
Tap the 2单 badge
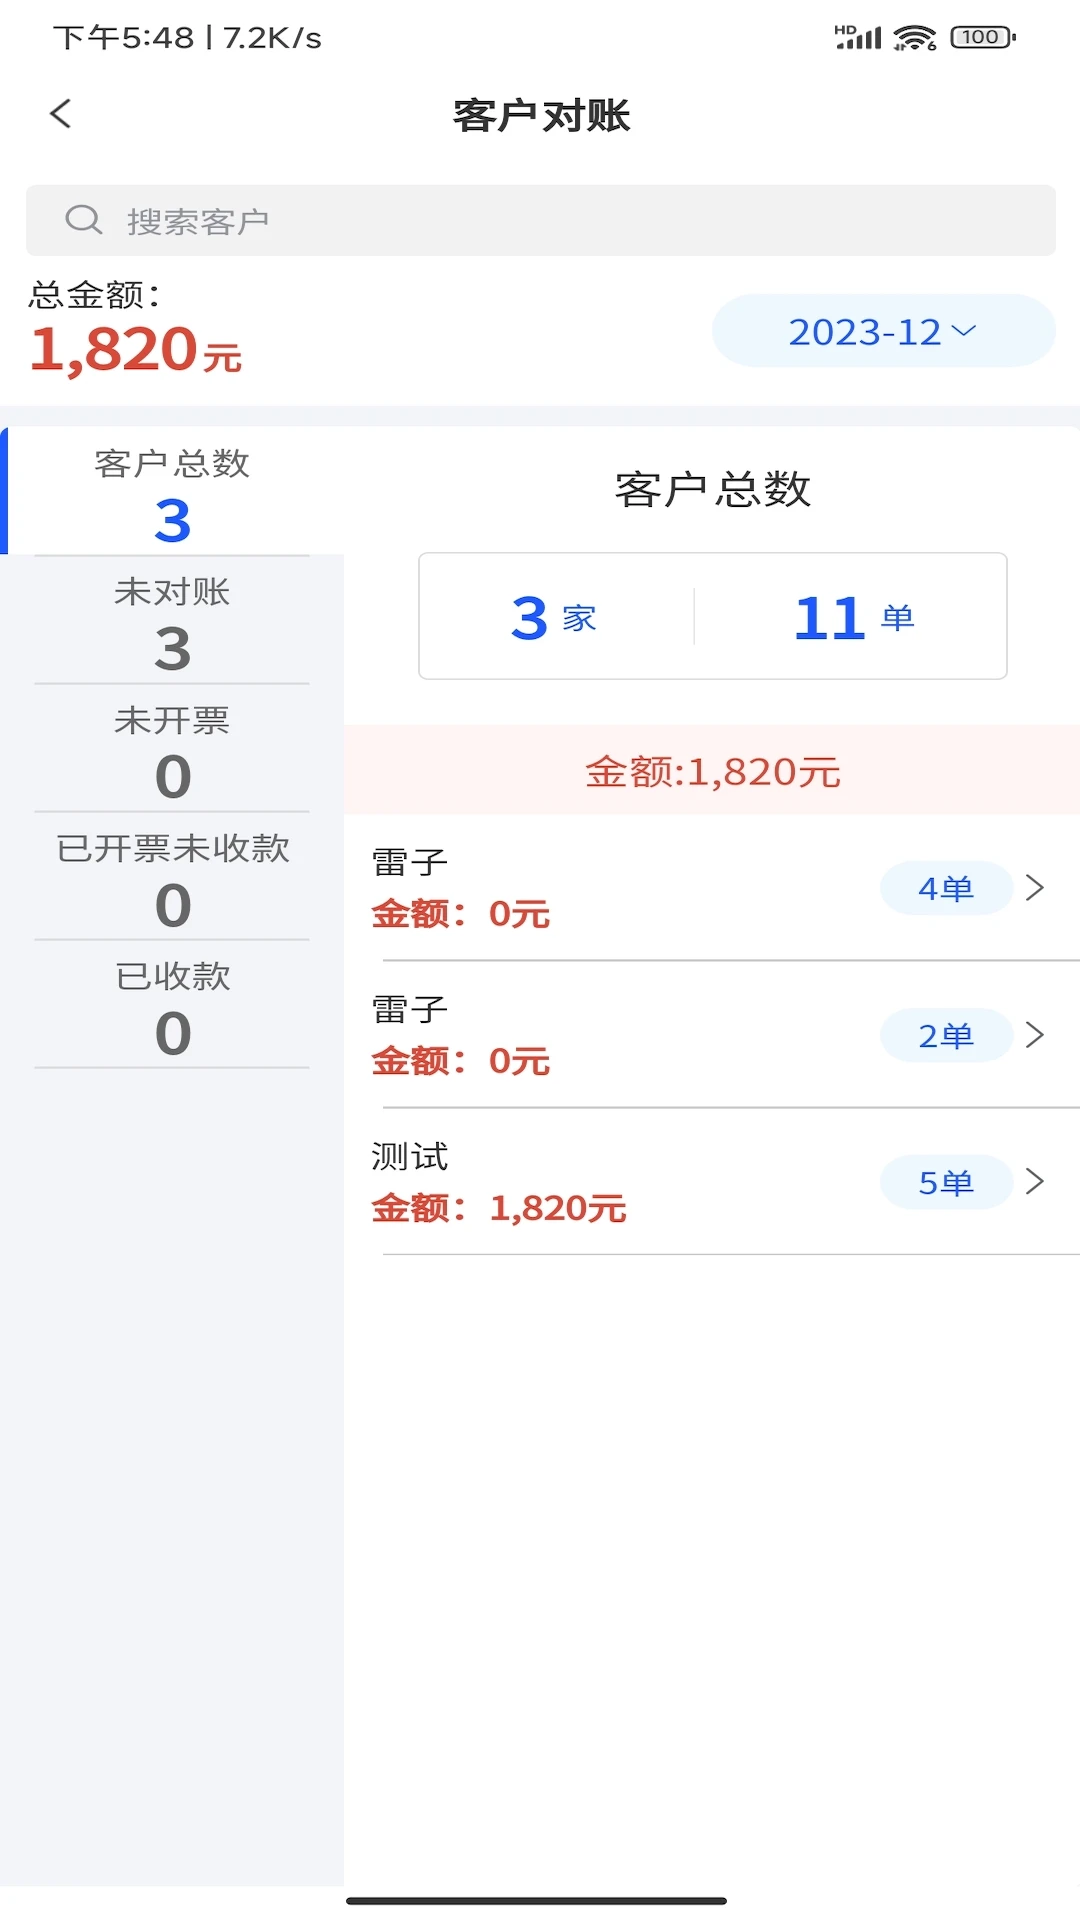946,1035
